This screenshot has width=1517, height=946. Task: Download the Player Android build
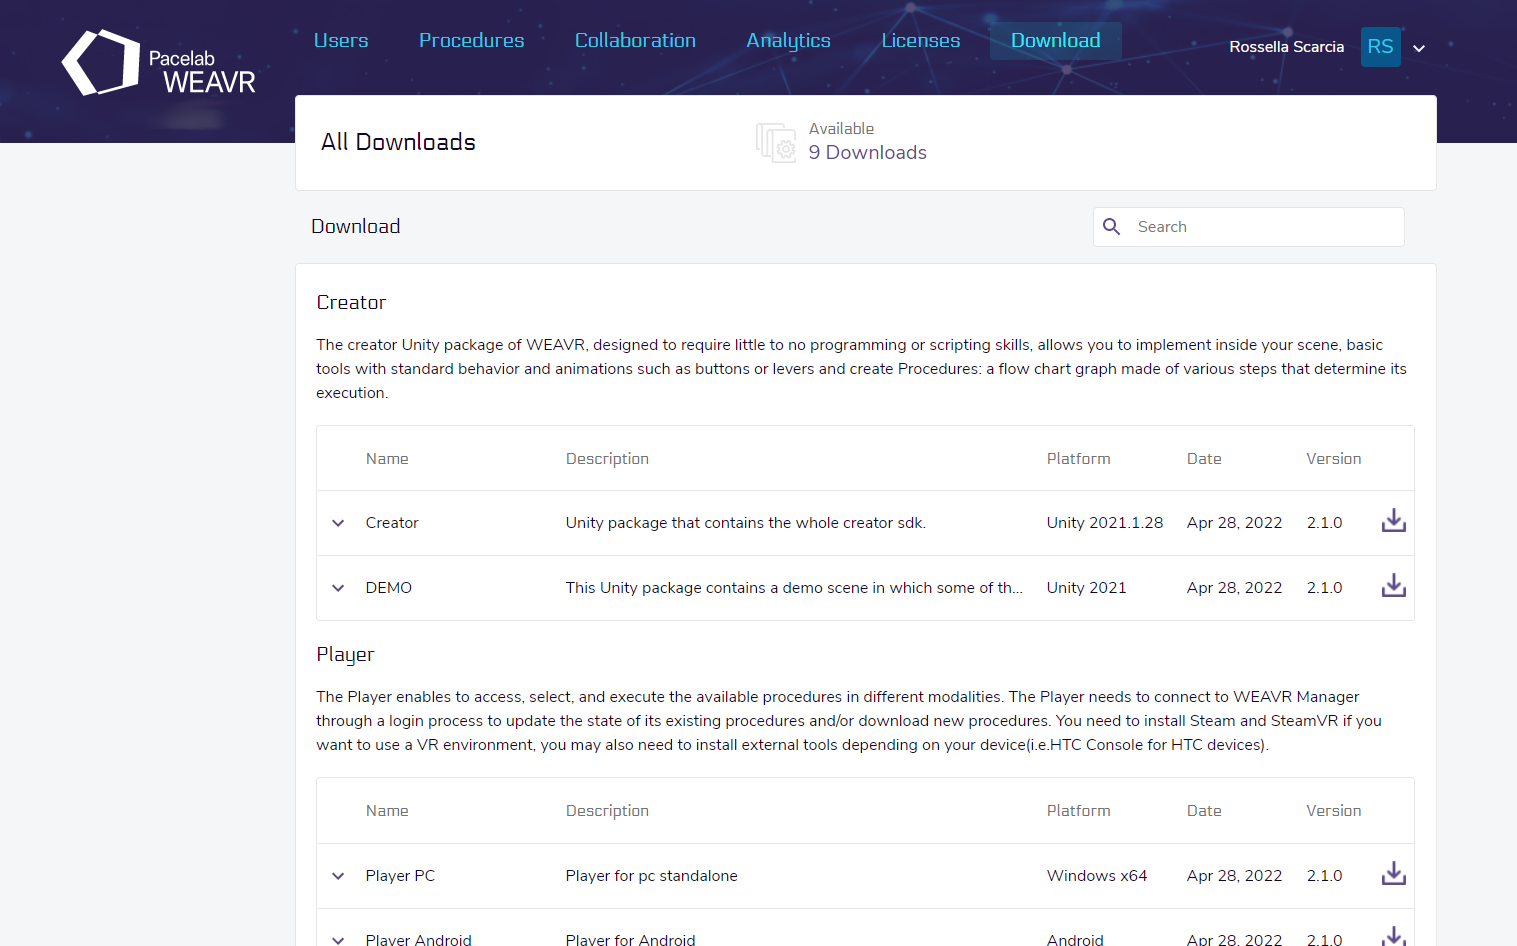click(x=1393, y=936)
